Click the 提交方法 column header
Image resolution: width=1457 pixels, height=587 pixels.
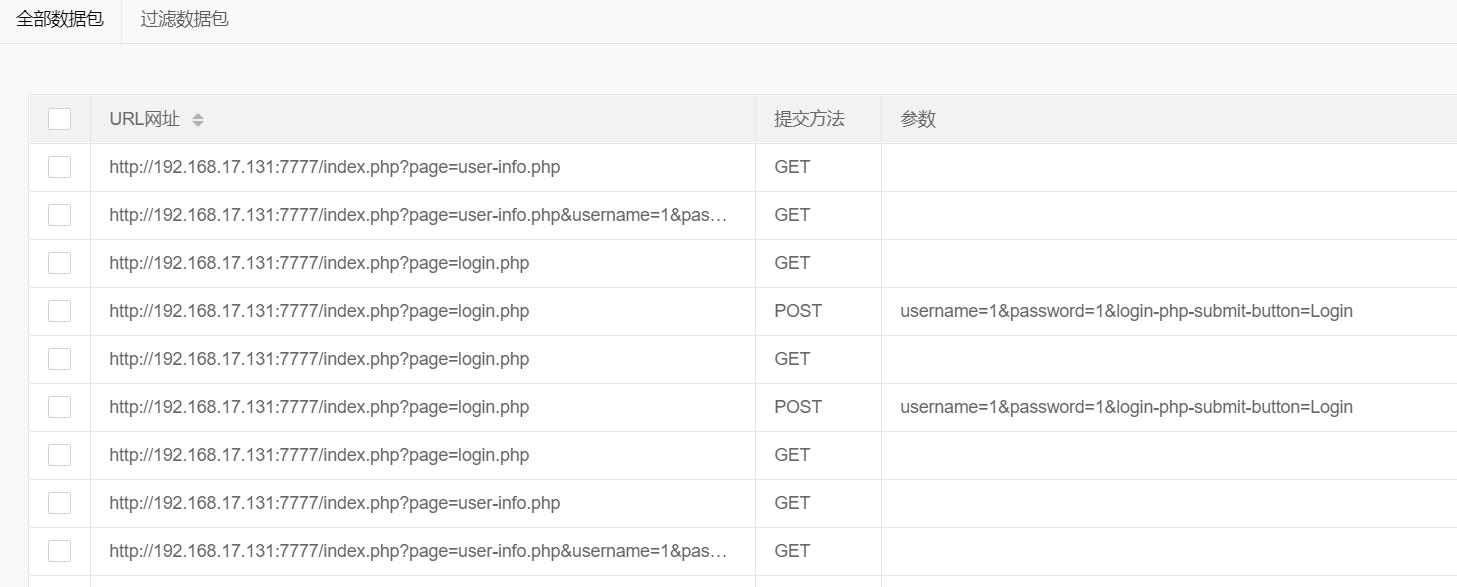coord(809,119)
